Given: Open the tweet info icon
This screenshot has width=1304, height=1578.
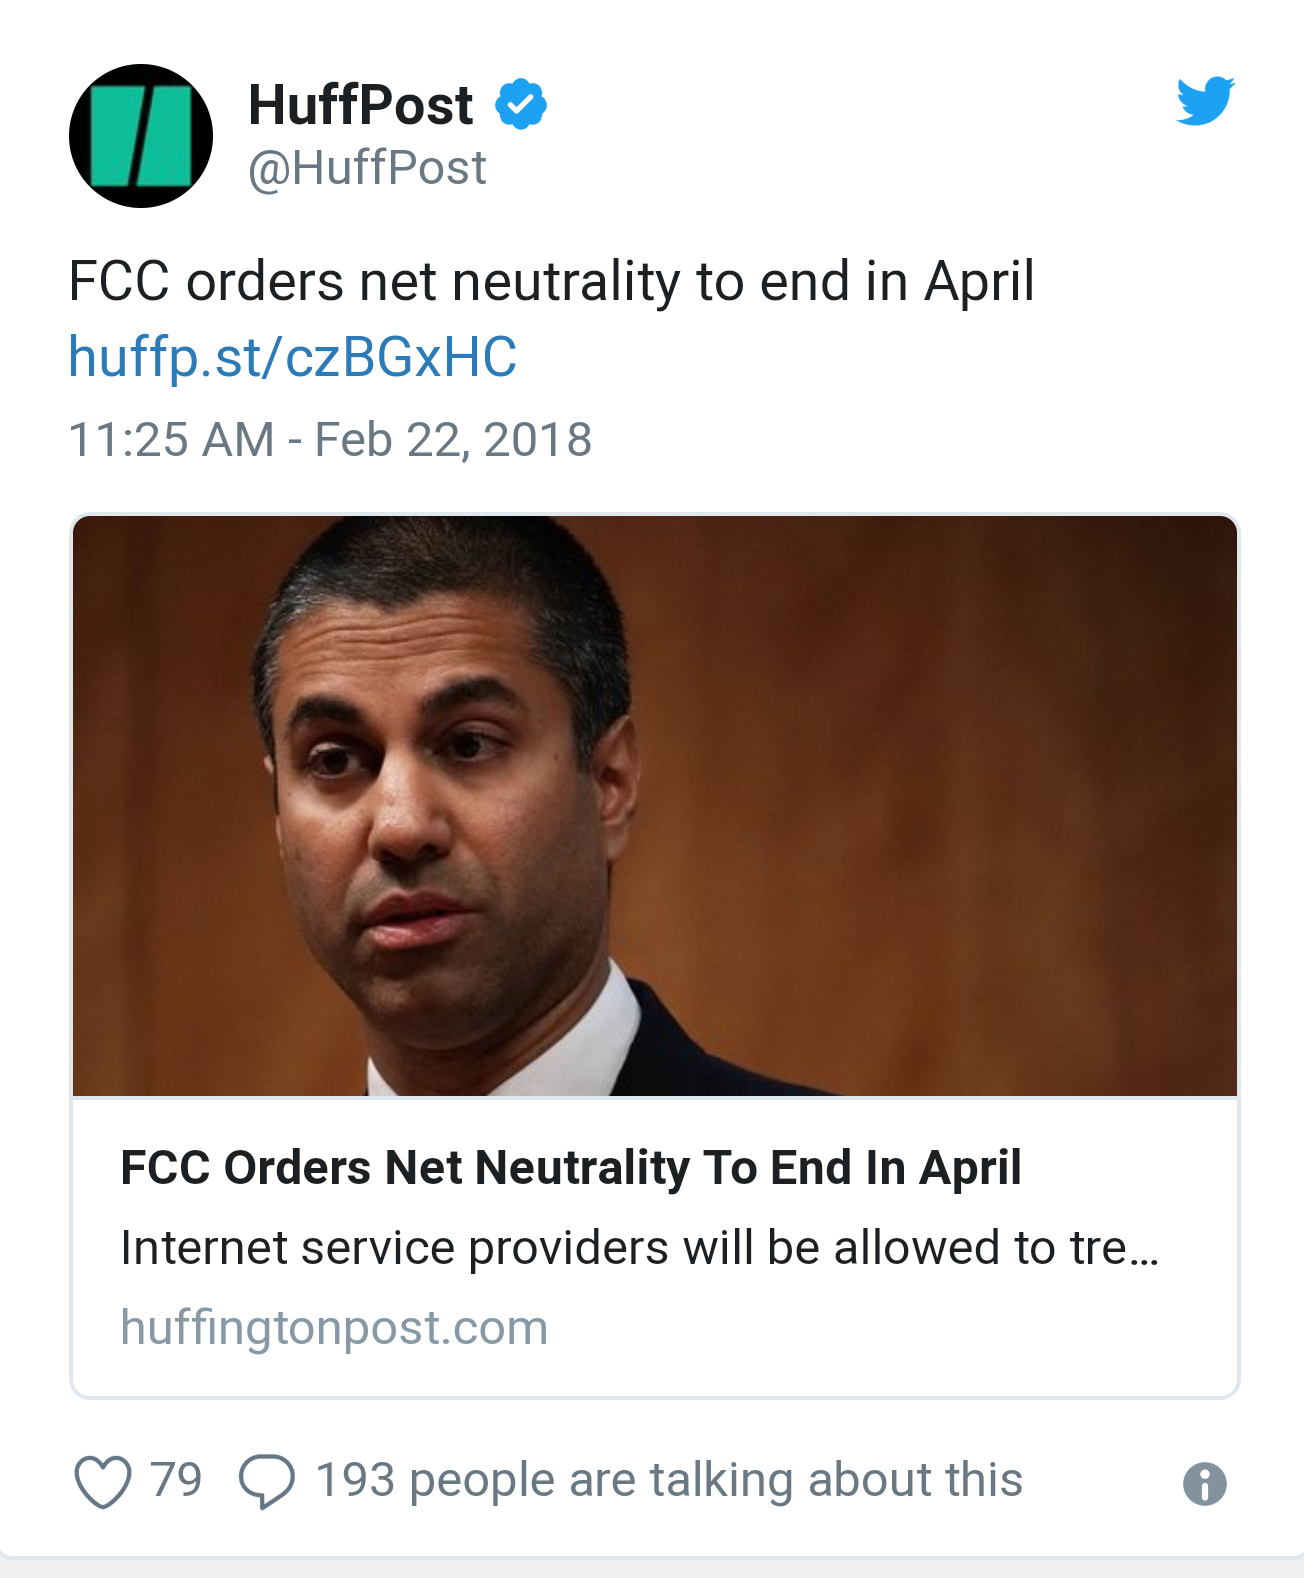Looking at the screenshot, I should coord(1204,1483).
